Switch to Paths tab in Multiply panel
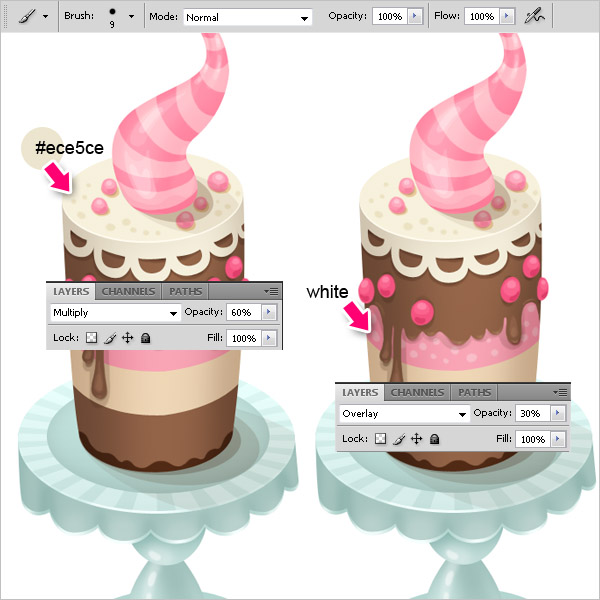This screenshot has width=600, height=600. [x=185, y=292]
